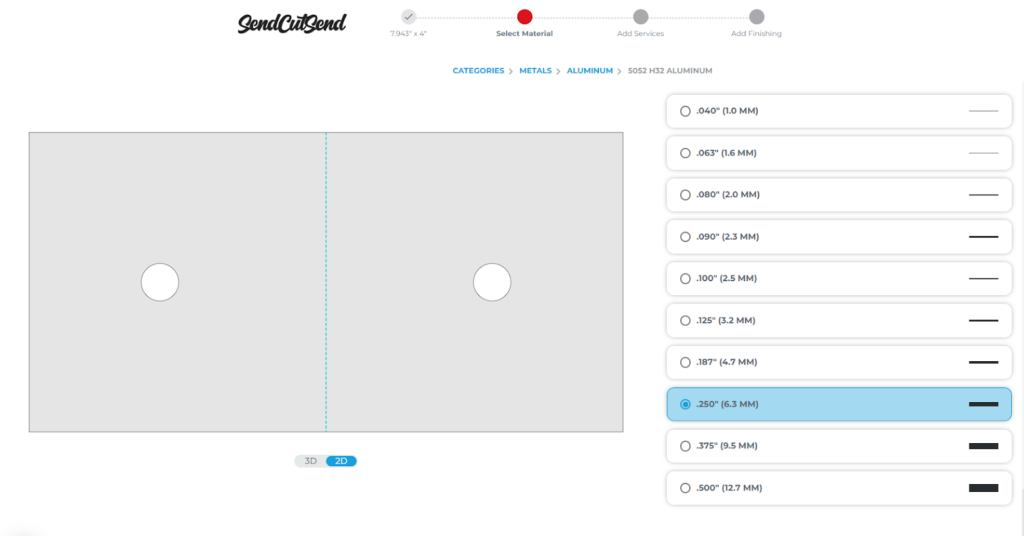Click the Add Services step circle
Viewport: 1024px width, 536px height.
point(640,16)
